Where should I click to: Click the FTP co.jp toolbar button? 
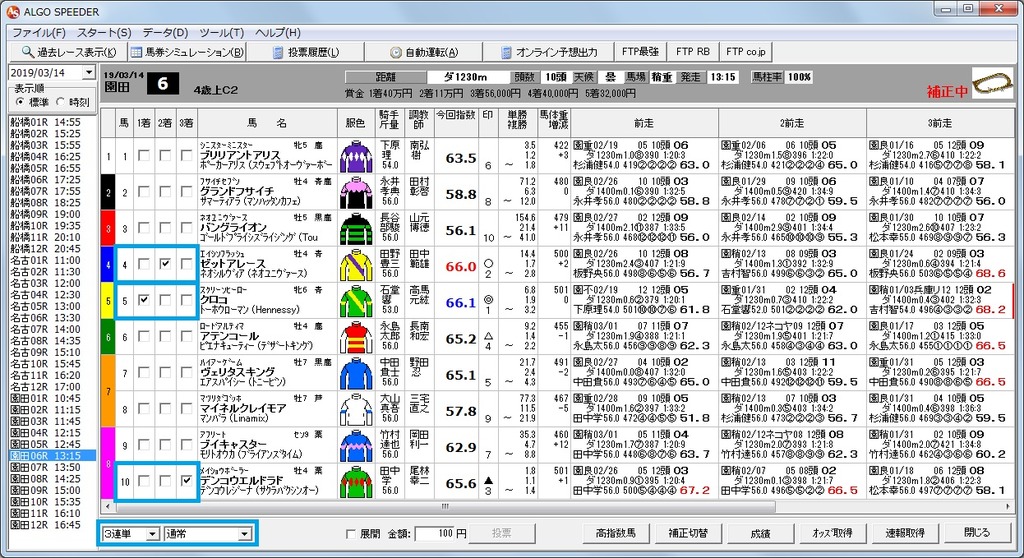point(746,51)
